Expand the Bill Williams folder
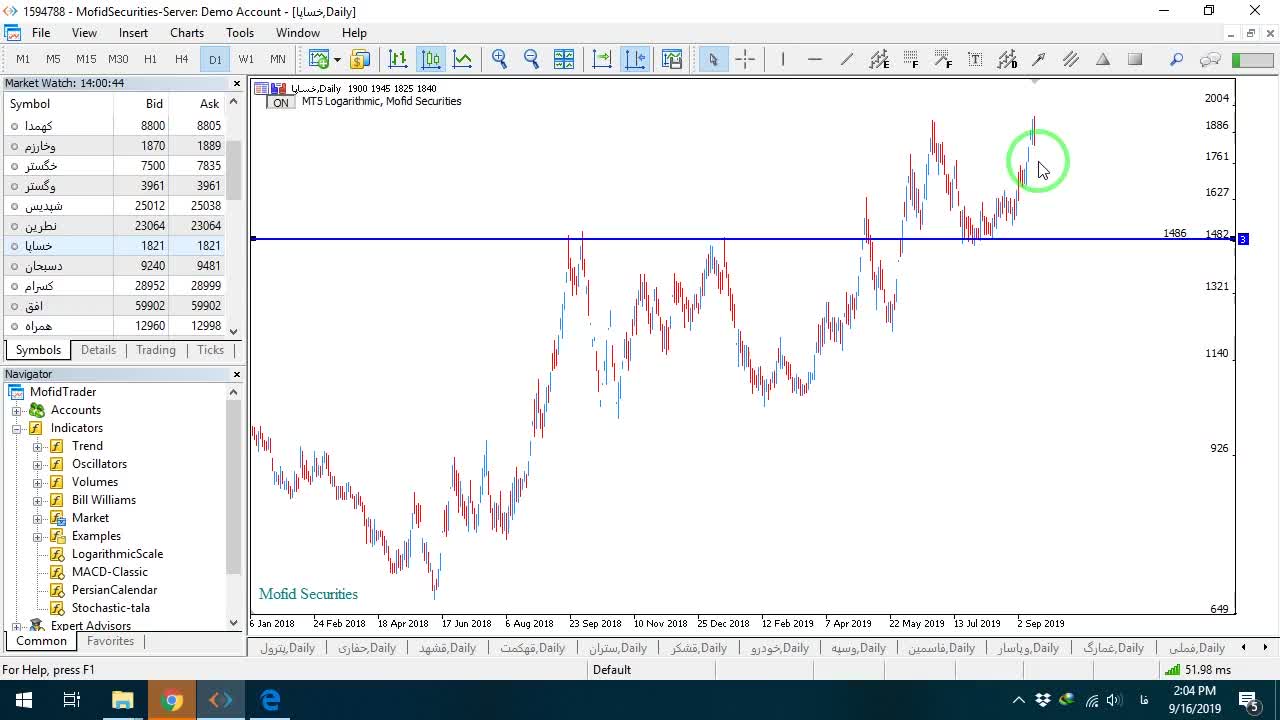1280x720 pixels. [38, 500]
